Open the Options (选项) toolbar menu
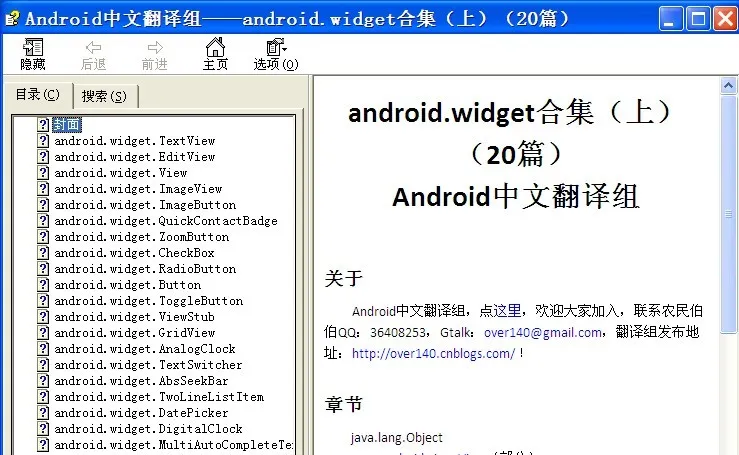 [x=276, y=54]
